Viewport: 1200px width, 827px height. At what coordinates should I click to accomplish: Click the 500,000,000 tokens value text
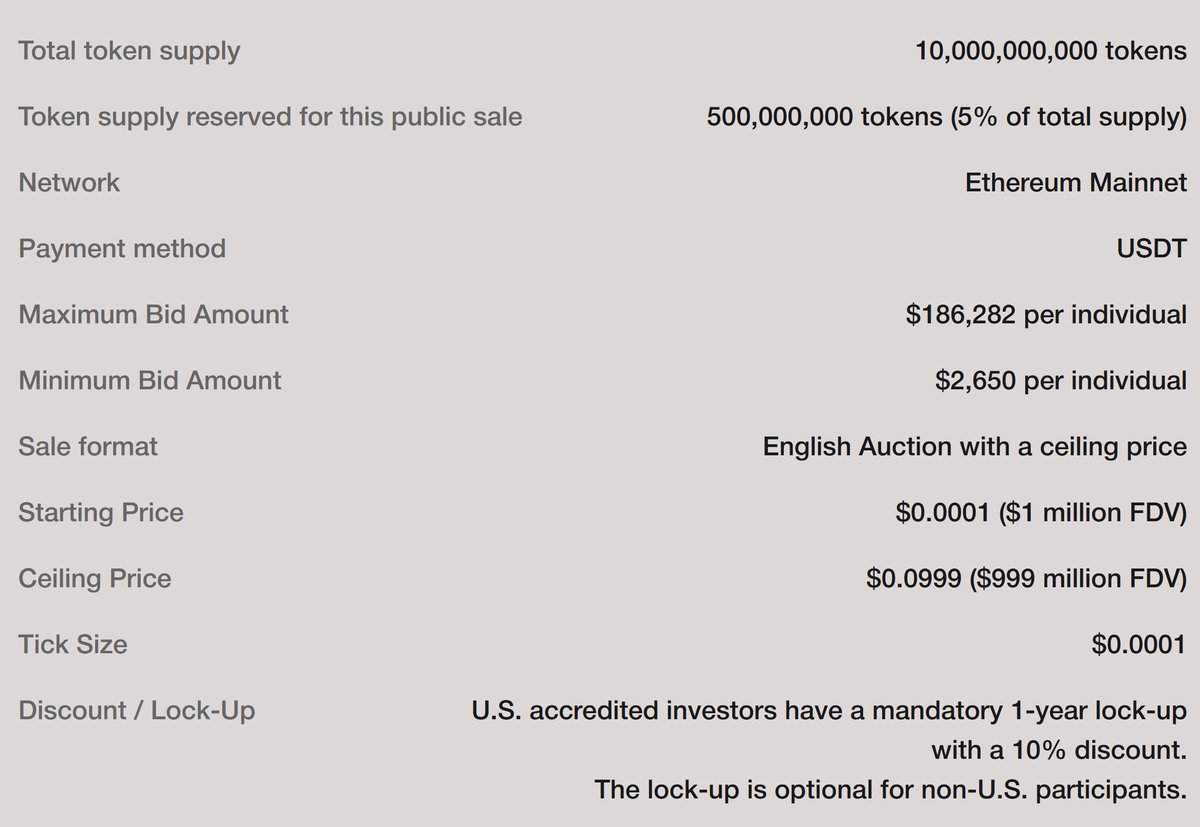coord(947,117)
